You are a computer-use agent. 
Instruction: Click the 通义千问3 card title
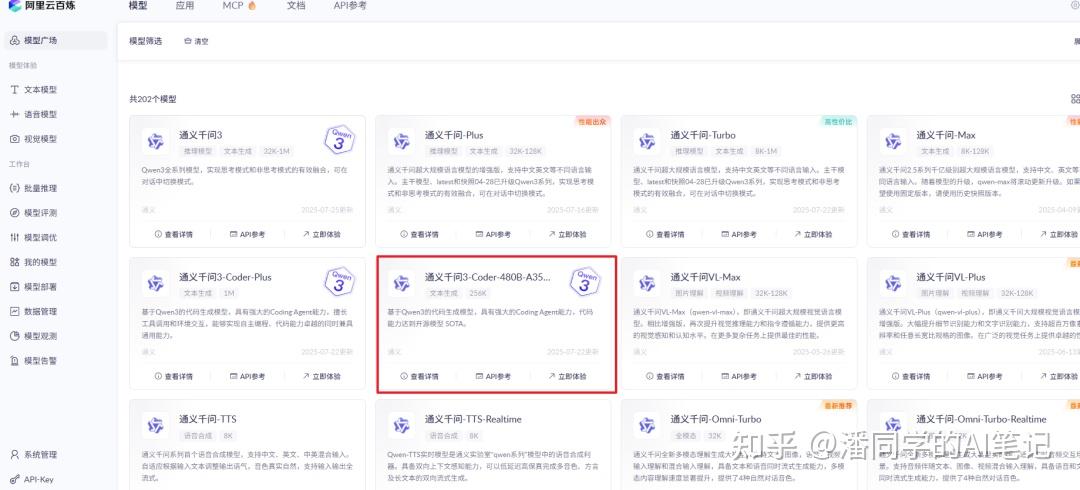200,135
